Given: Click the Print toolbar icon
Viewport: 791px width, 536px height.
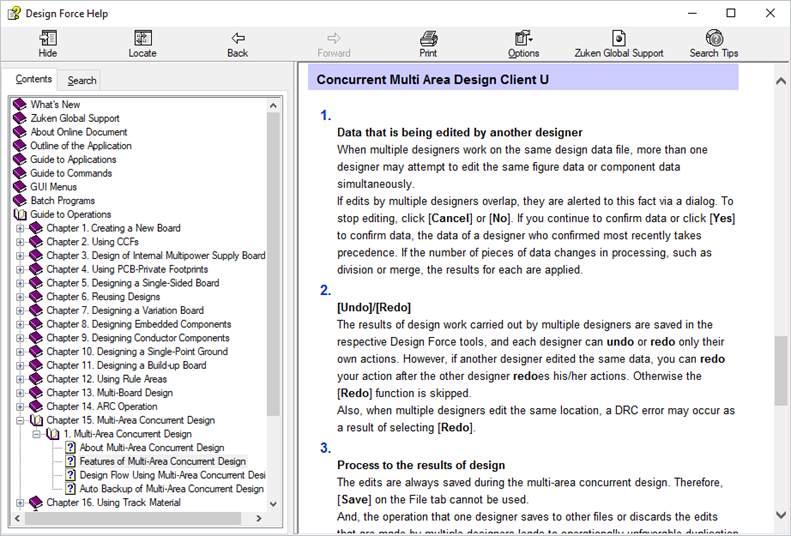Looking at the screenshot, I should pyautogui.click(x=428, y=44).
